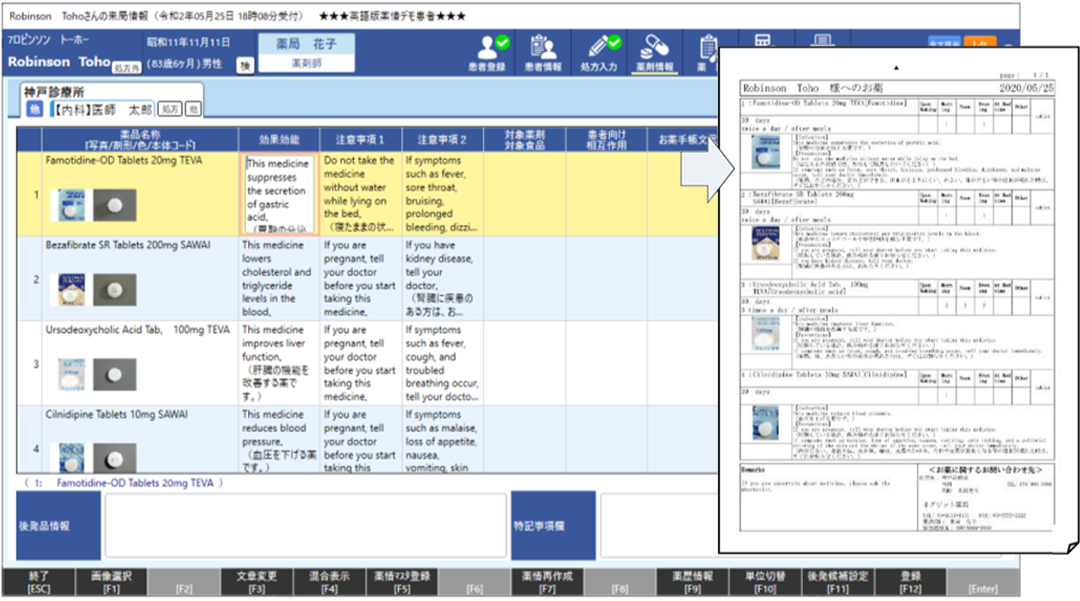Click the white 他 tag after 処方
Image resolution: width=1080 pixels, height=601 pixels.
click(194, 109)
